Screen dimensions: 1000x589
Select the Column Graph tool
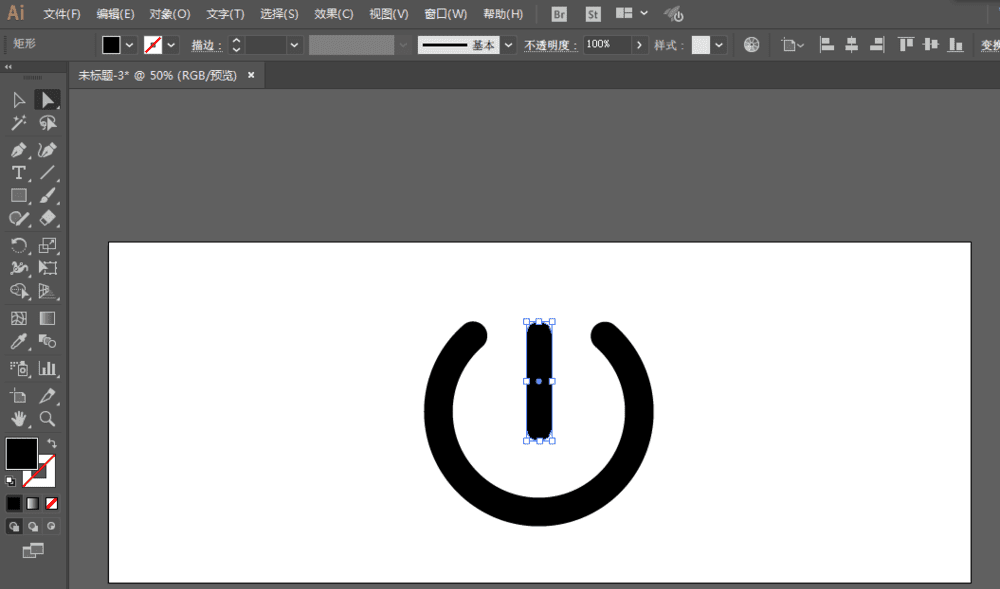click(47, 368)
